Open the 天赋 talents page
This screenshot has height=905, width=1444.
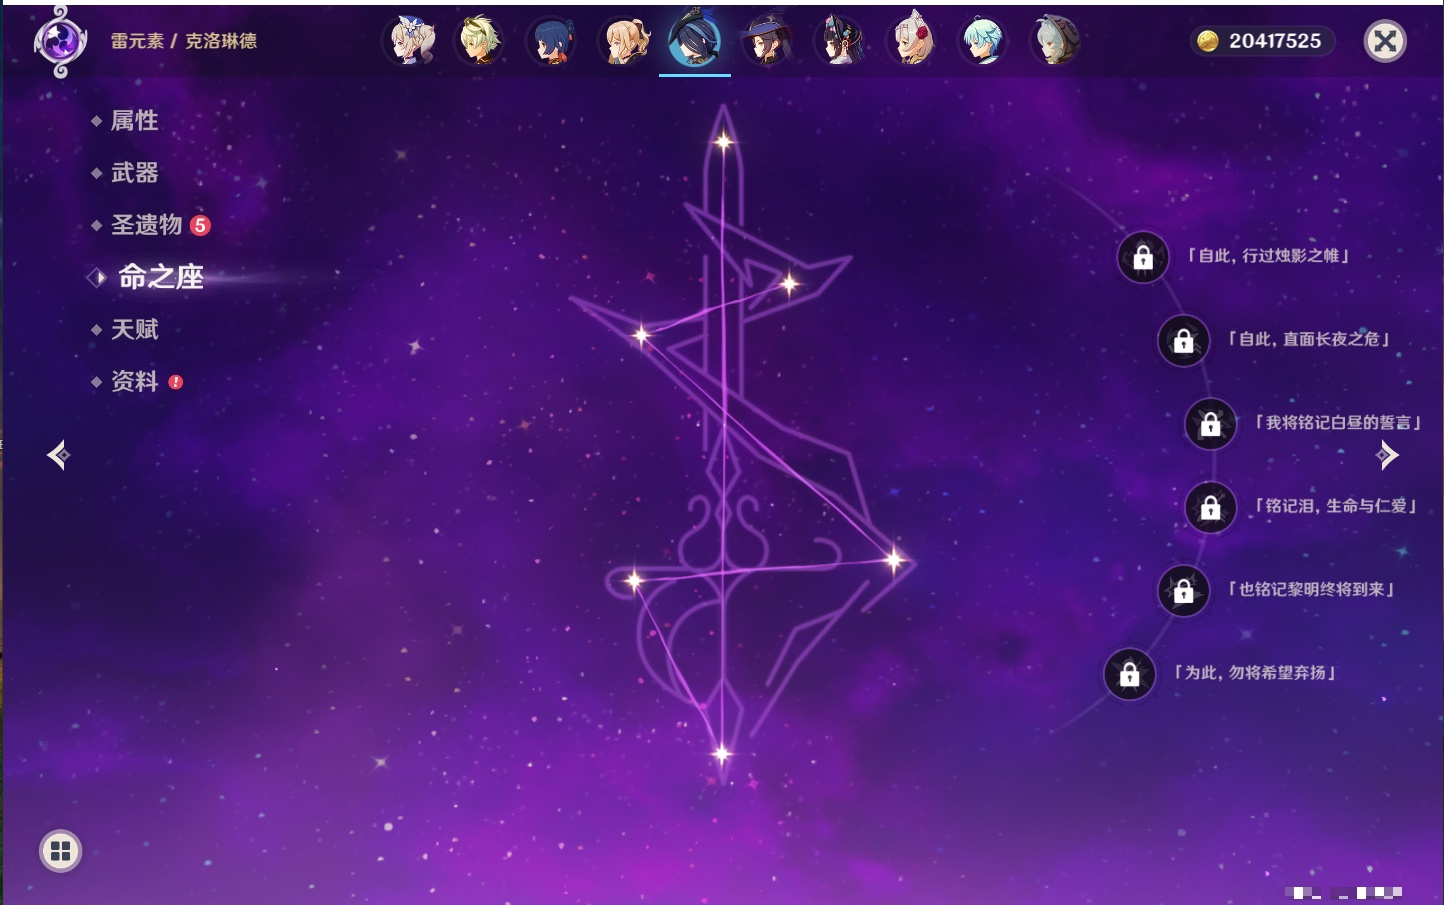pos(134,329)
